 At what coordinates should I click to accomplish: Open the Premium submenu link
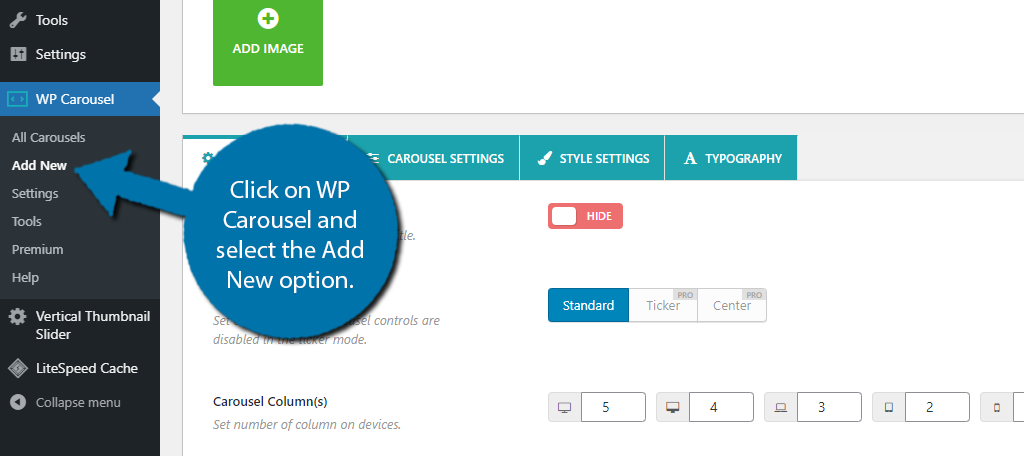click(37, 250)
